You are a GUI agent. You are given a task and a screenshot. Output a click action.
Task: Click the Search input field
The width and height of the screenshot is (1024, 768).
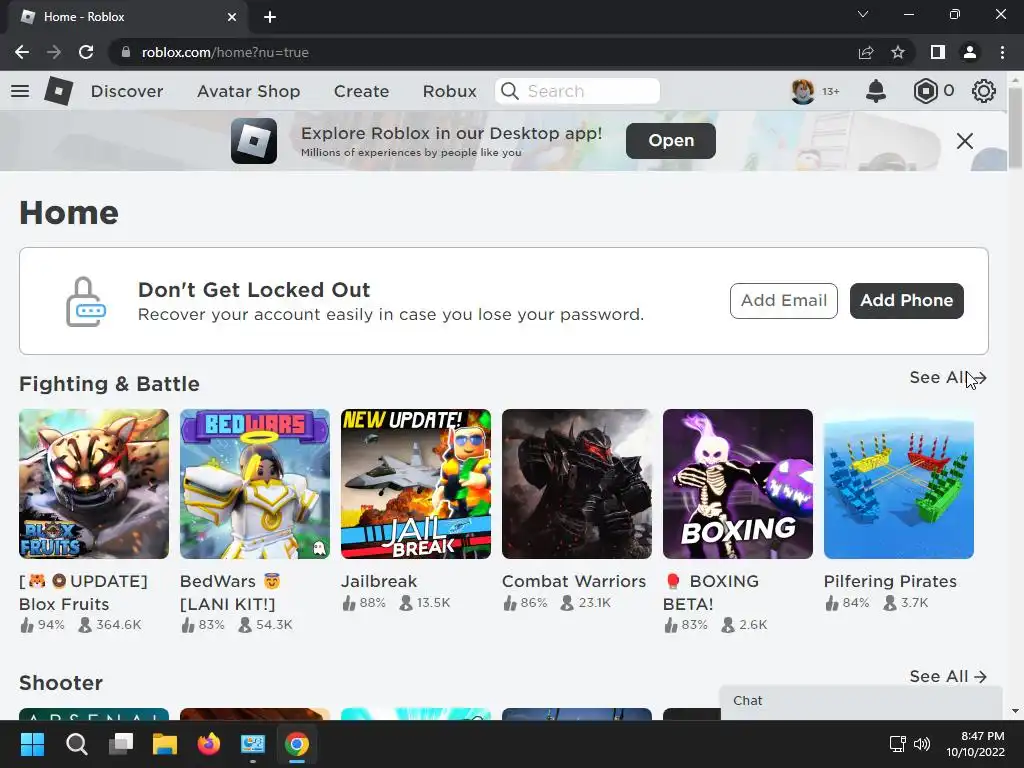577,91
